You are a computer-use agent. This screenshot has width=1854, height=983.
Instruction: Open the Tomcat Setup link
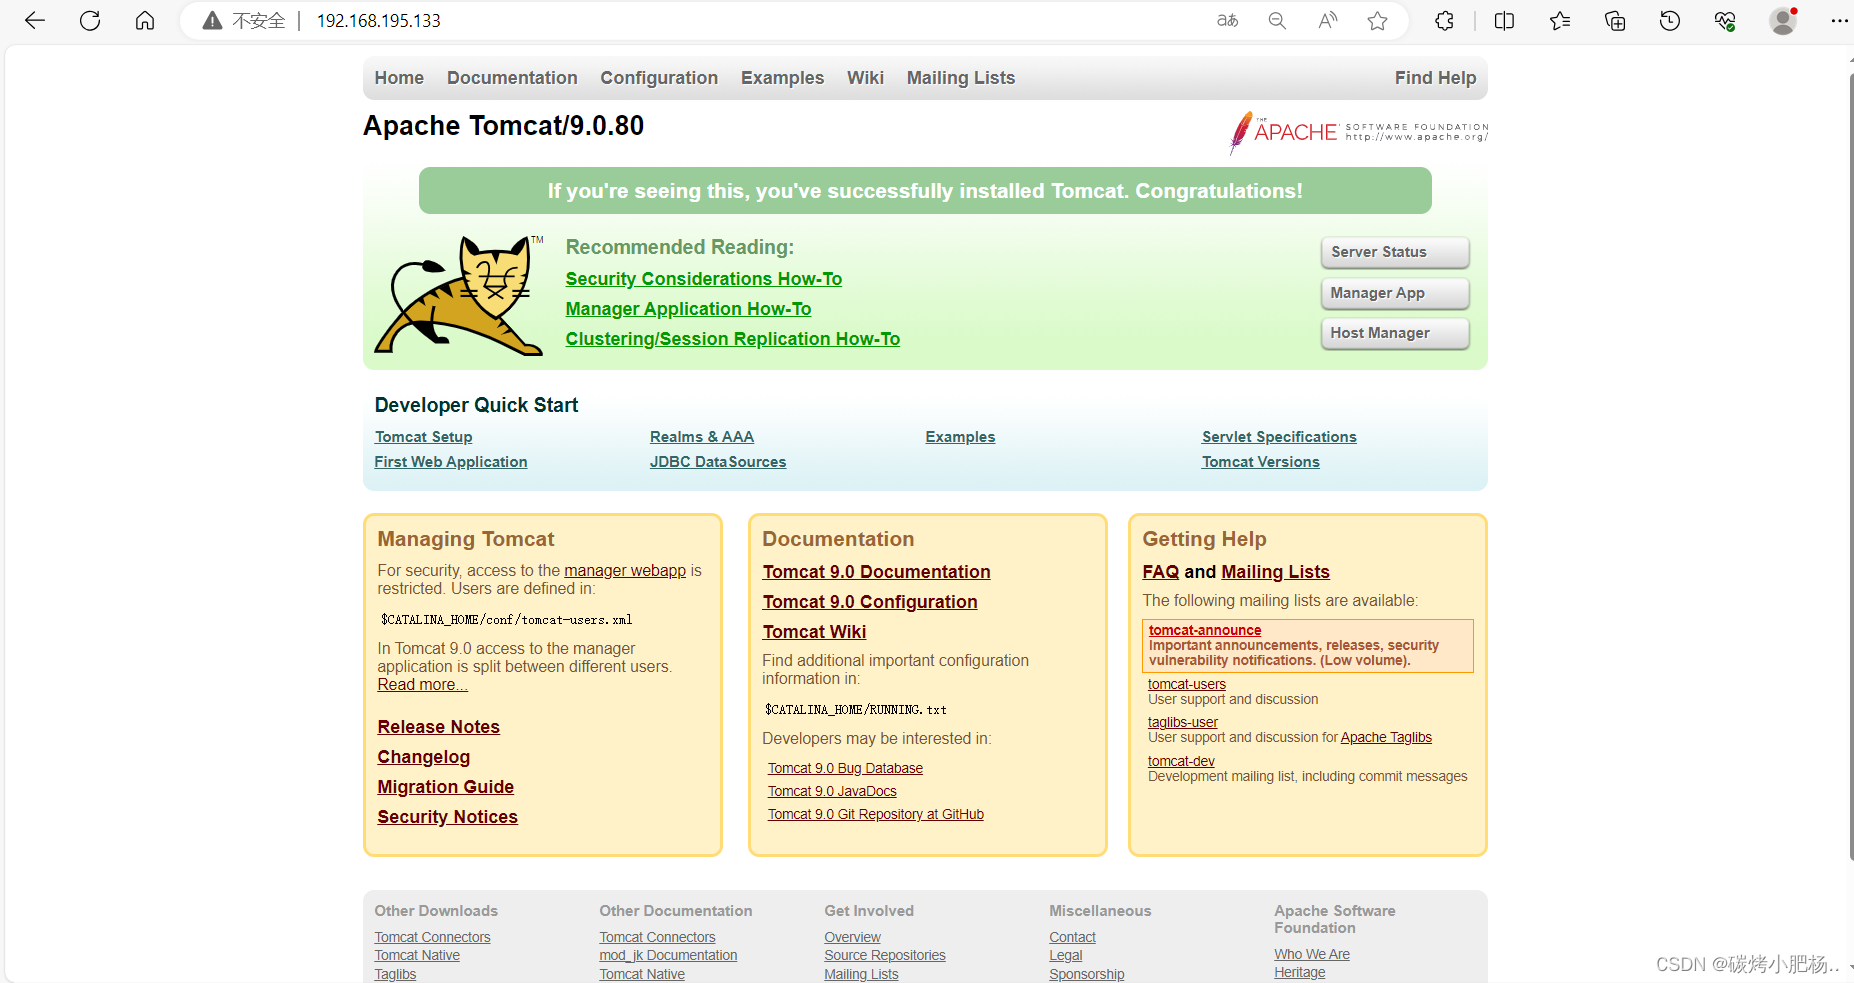tap(423, 437)
